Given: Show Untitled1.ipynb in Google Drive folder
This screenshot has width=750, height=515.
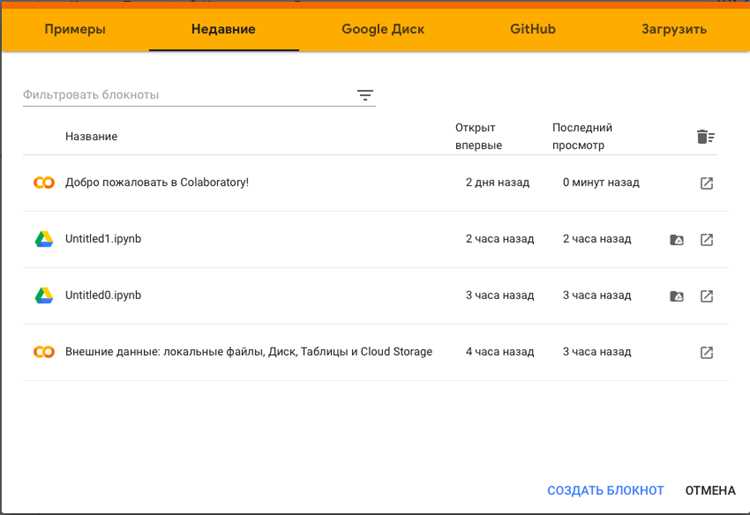Looking at the screenshot, I should (676, 240).
